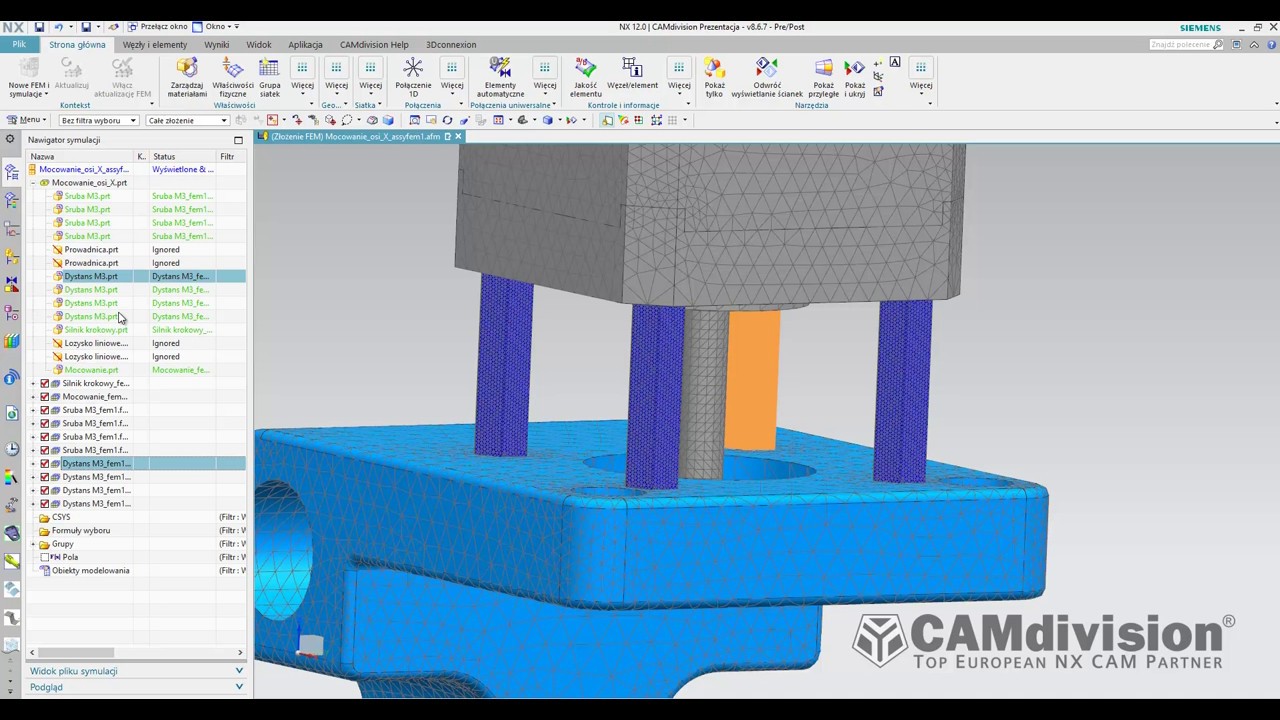
Task: Open the books library sidebar icon
Action: tap(12, 342)
